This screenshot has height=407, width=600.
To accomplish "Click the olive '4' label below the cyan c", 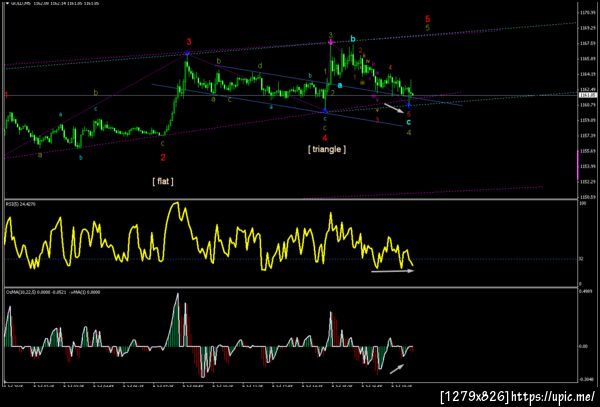I will coord(409,132).
